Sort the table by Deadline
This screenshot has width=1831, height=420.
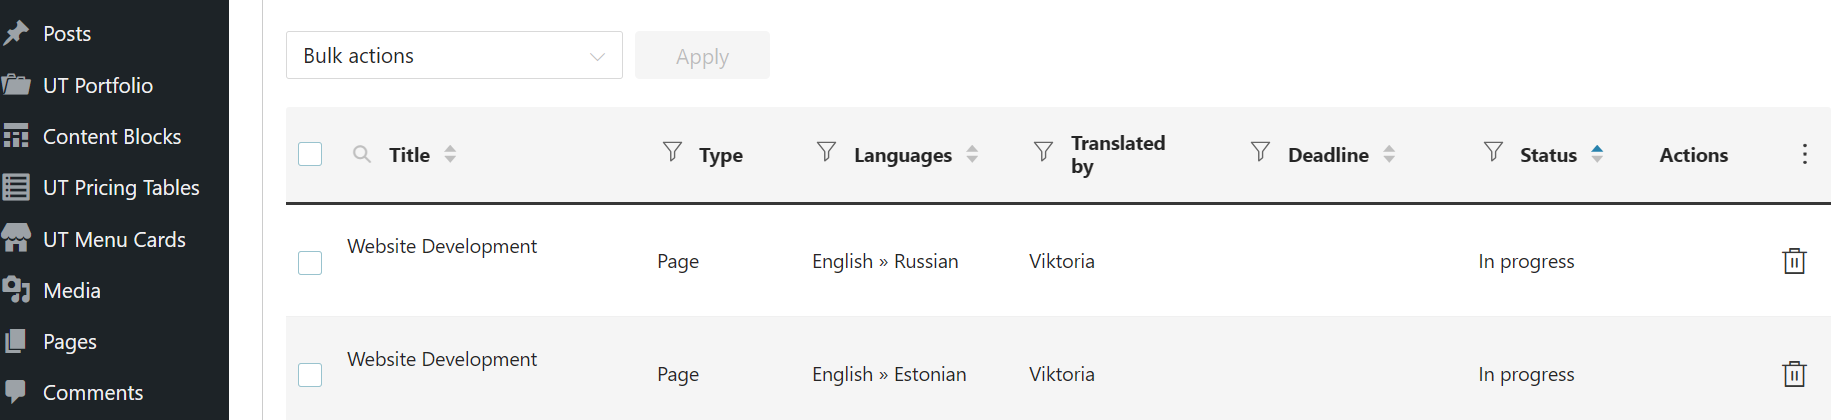pos(1389,154)
